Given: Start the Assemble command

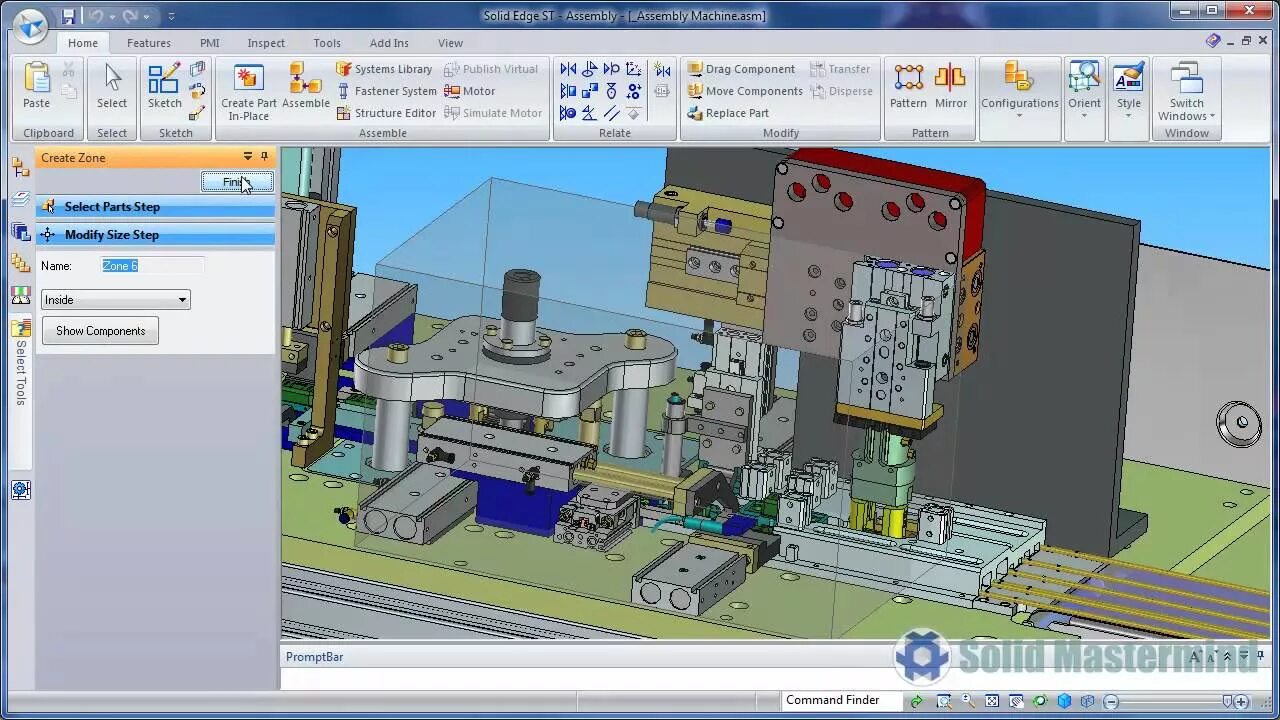Looking at the screenshot, I should pyautogui.click(x=306, y=87).
